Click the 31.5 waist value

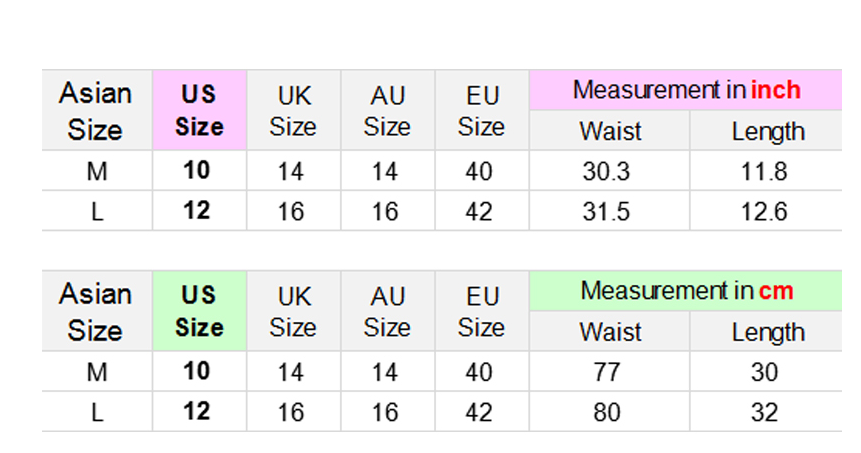click(x=606, y=211)
